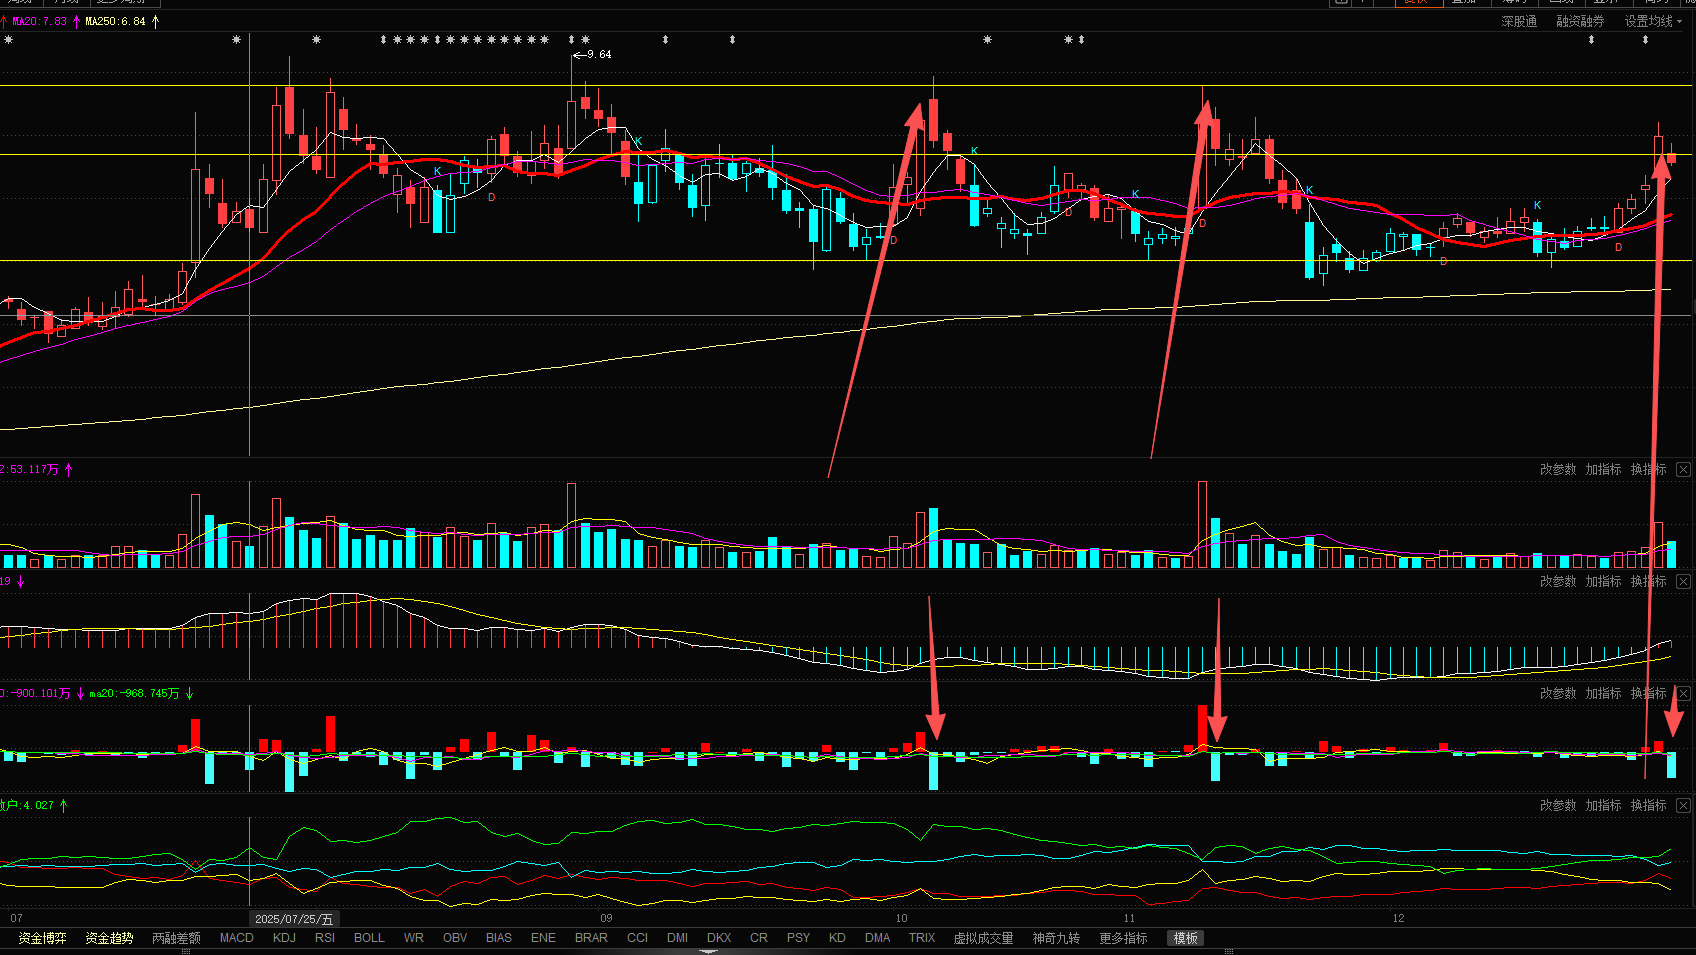
Task: Click 改参数 in the capital flow panel
Action: 1557,693
